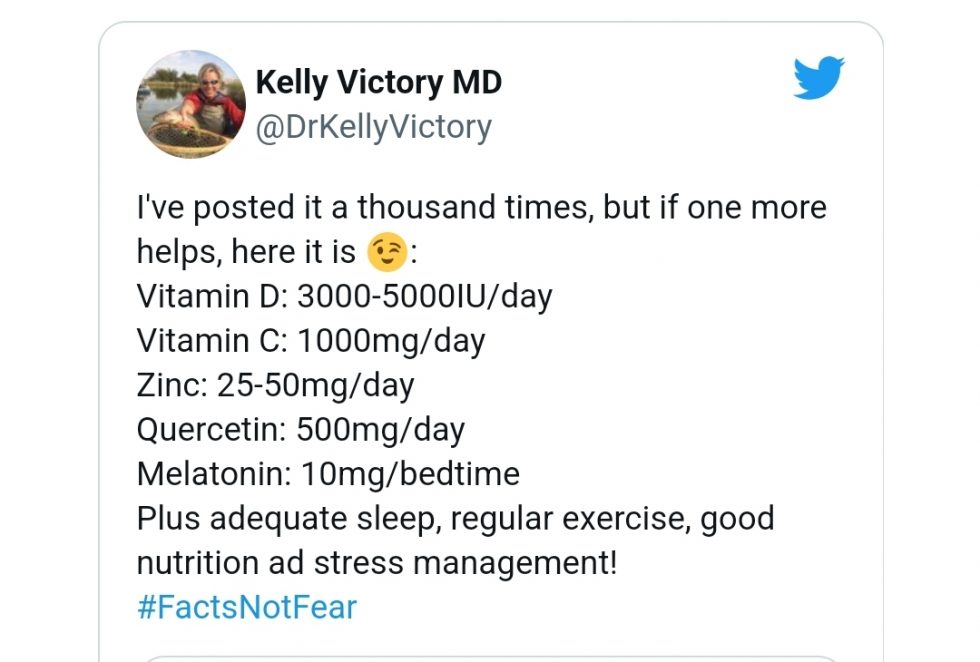Image resolution: width=980 pixels, height=662 pixels.
Task: Click the Quercetin 500mg/day line
Action: (x=300, y=429)
